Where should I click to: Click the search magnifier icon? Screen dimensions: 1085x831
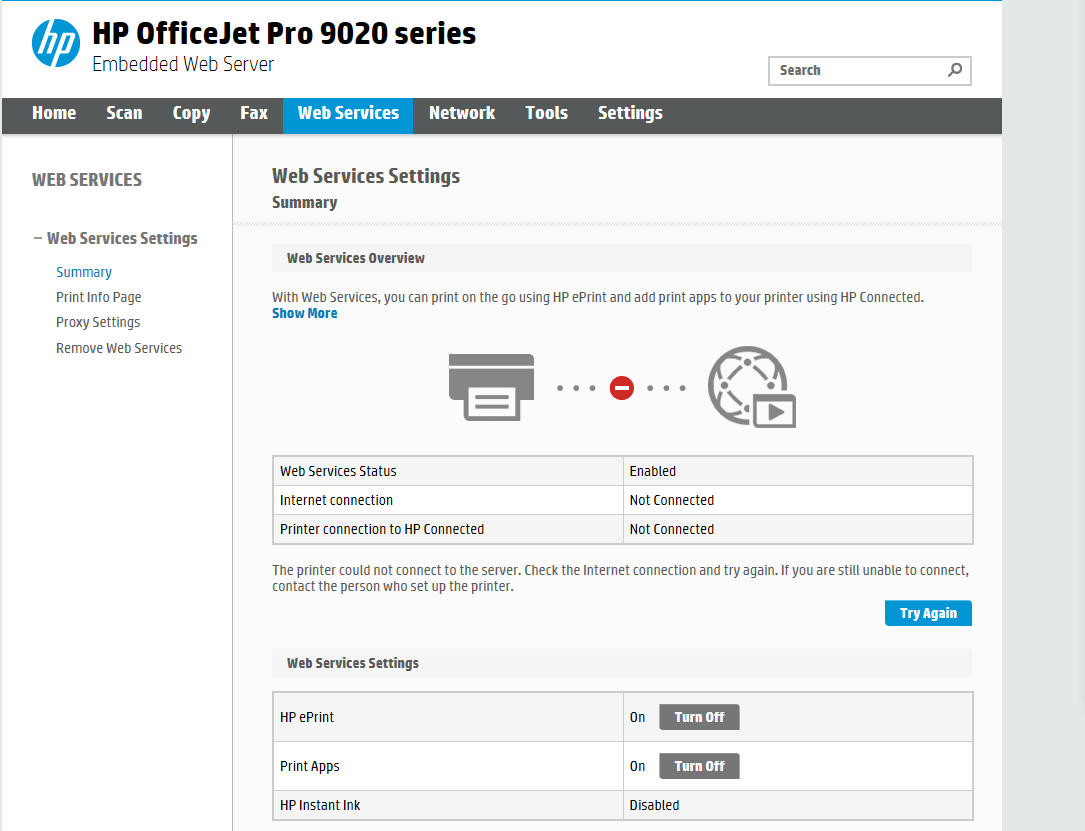point(955,70)
